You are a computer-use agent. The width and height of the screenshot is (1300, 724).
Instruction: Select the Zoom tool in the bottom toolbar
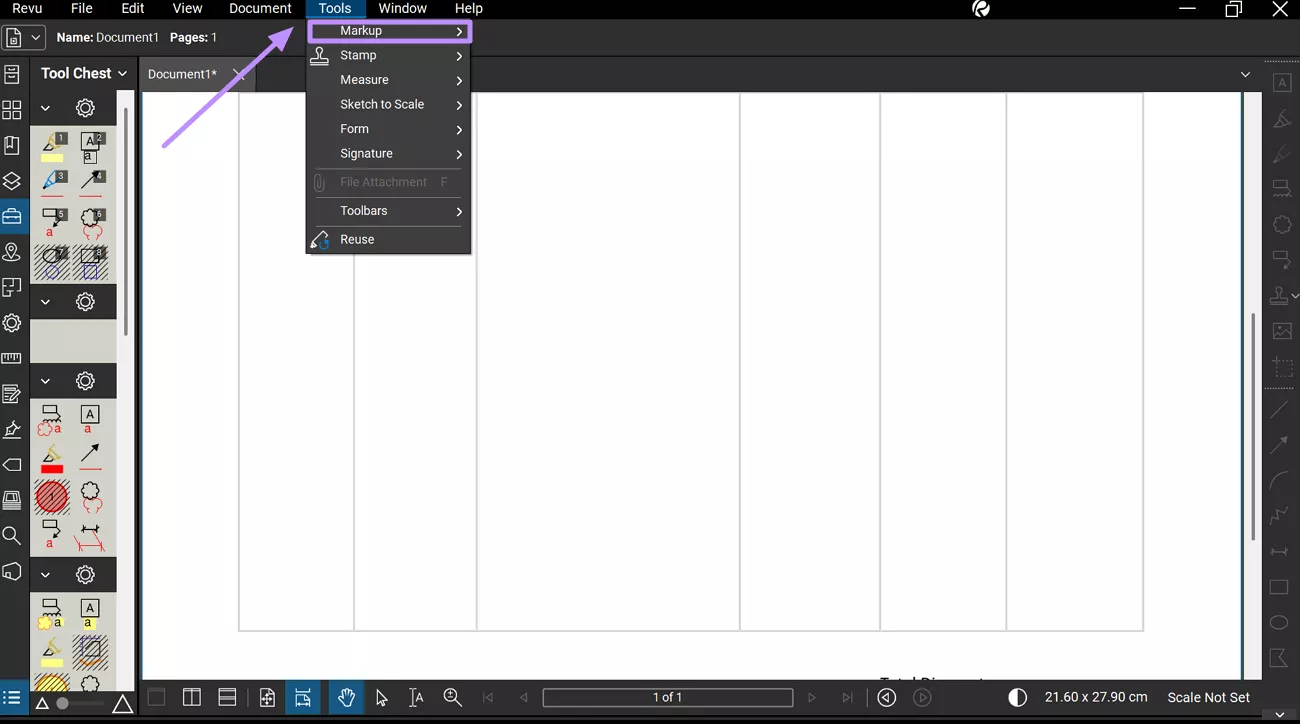click(452, 697)
